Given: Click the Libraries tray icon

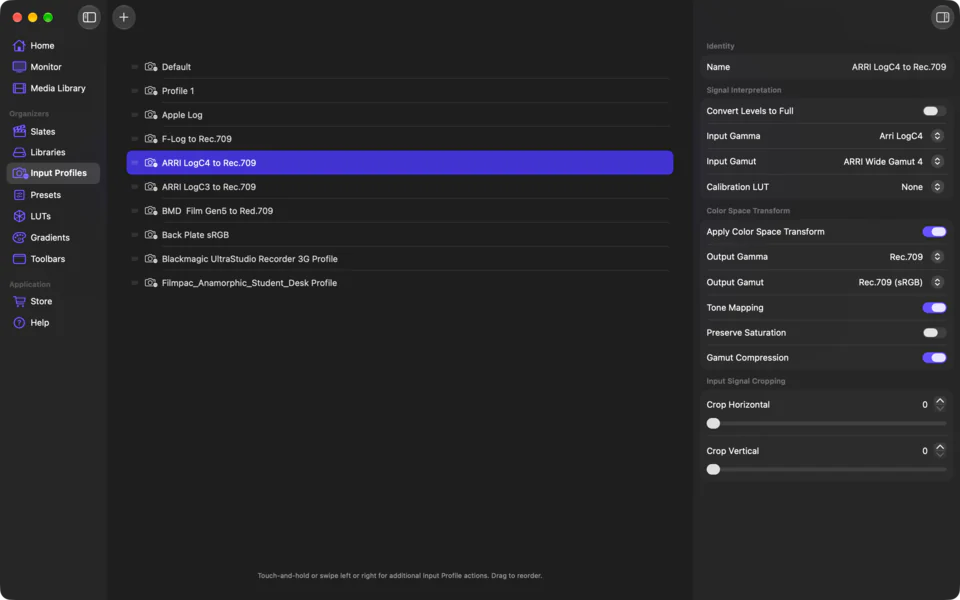Looking at the screenshot, I should tap(20, 152).
